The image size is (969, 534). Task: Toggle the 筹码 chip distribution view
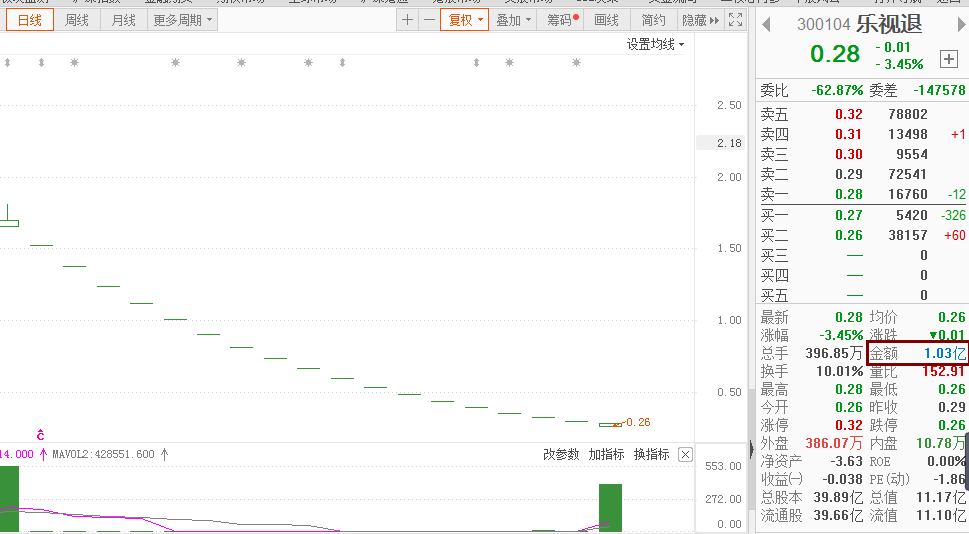pyautogui.click(x=560, y=20)
